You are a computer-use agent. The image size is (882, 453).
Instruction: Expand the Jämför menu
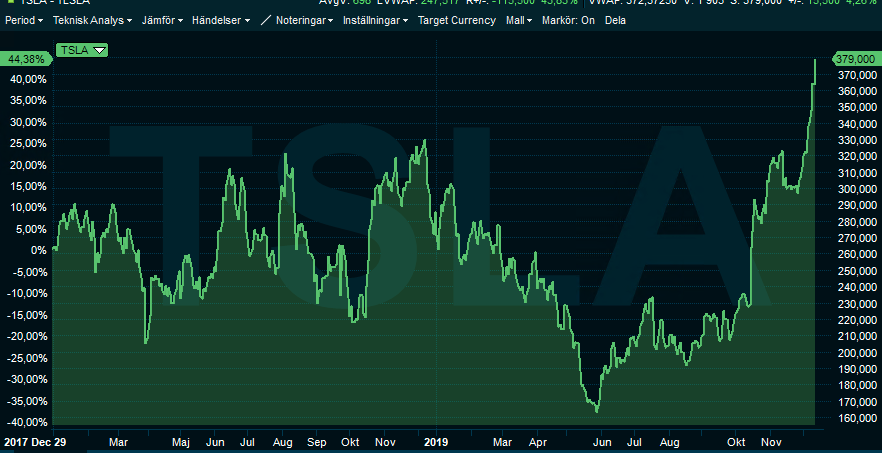[x=162, y=20]
